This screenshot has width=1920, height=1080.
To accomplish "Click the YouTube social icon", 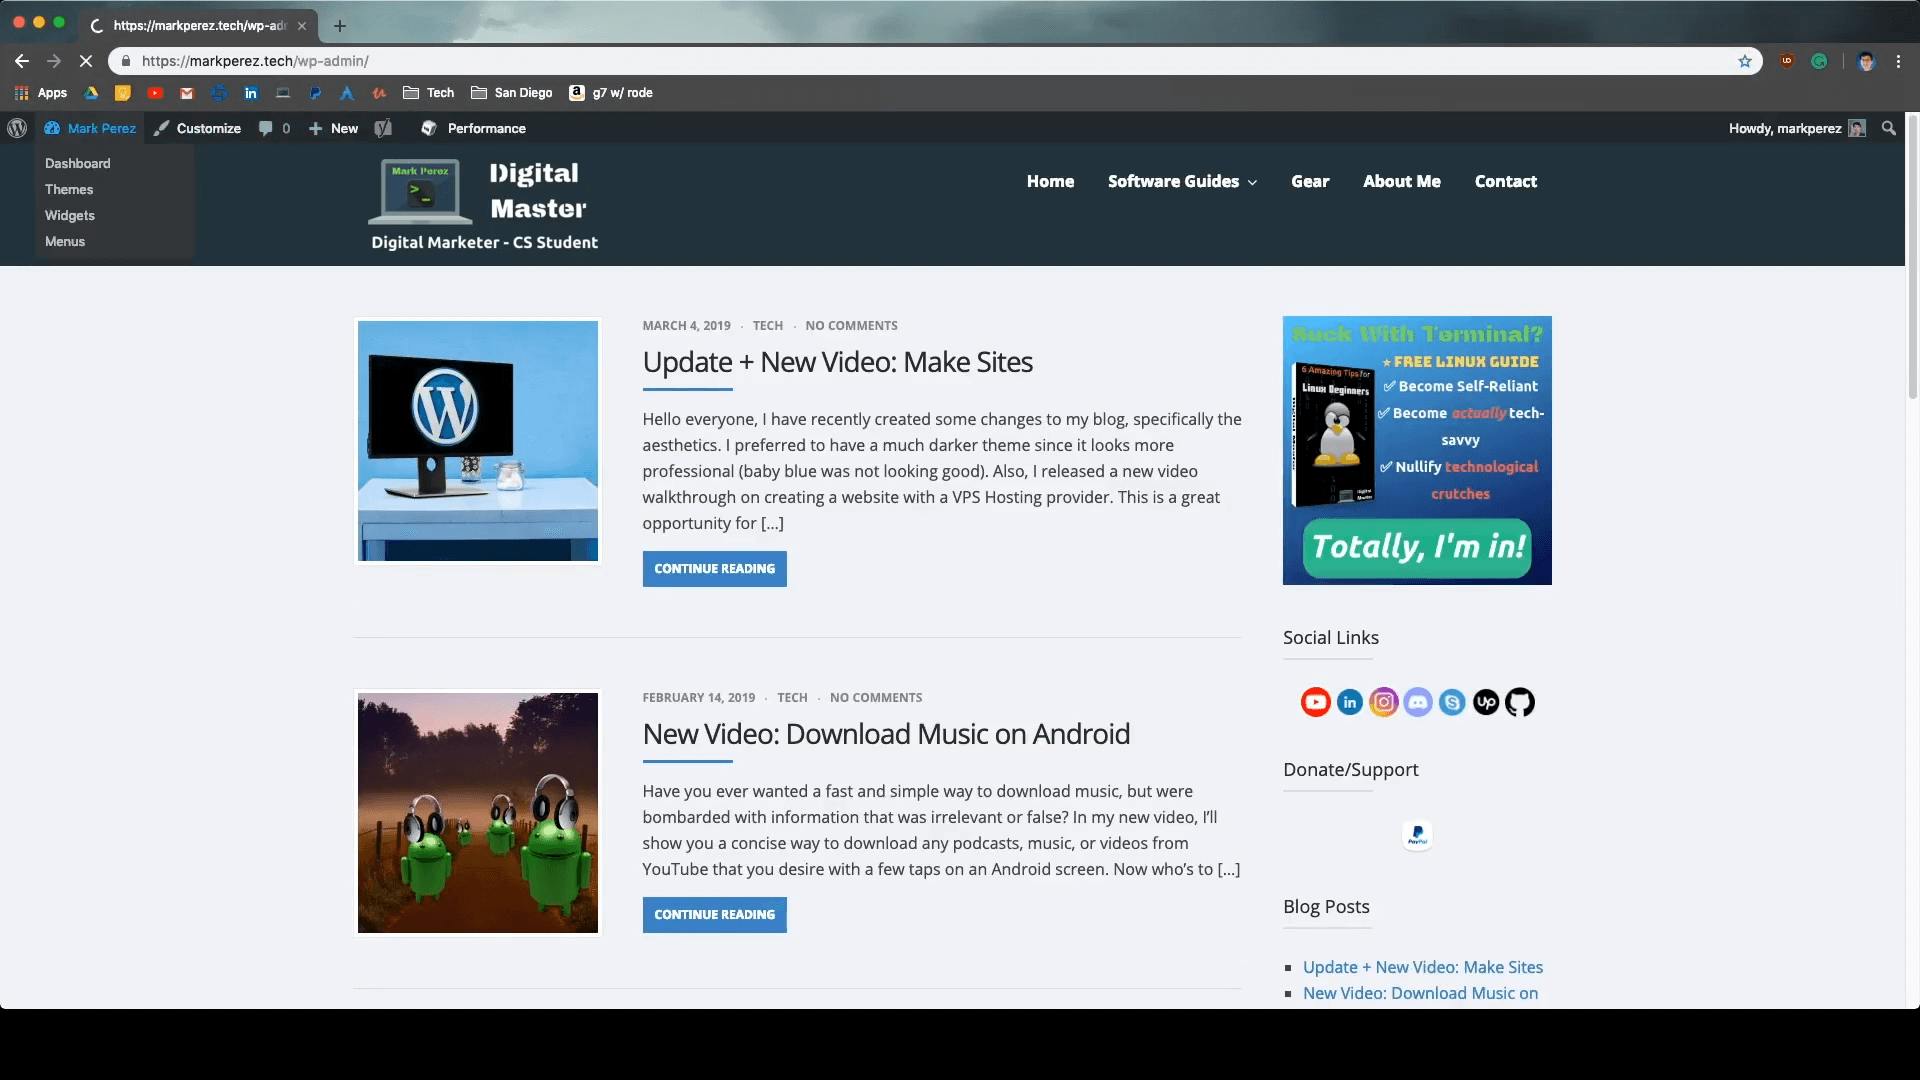I will 1315,702.
